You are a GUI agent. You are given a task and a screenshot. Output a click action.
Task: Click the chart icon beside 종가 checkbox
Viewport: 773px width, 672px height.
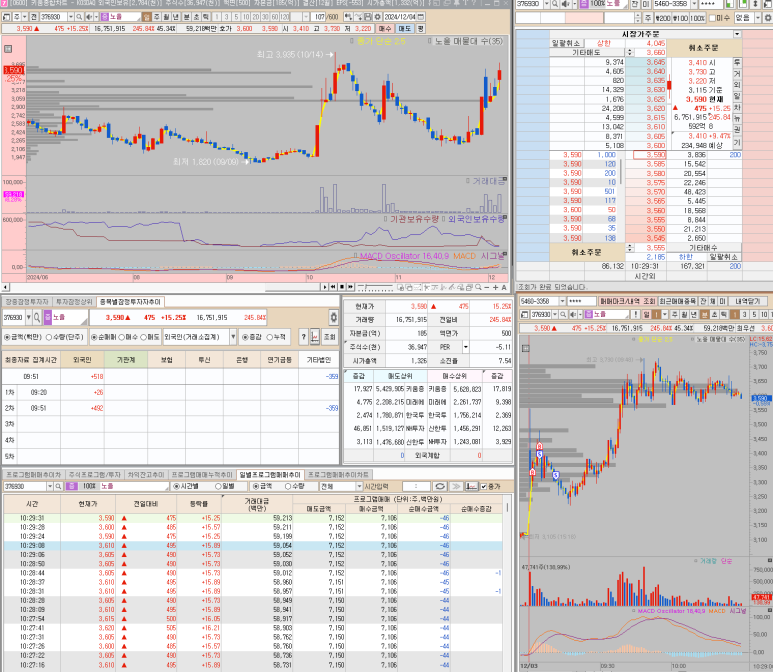[471, 486]
